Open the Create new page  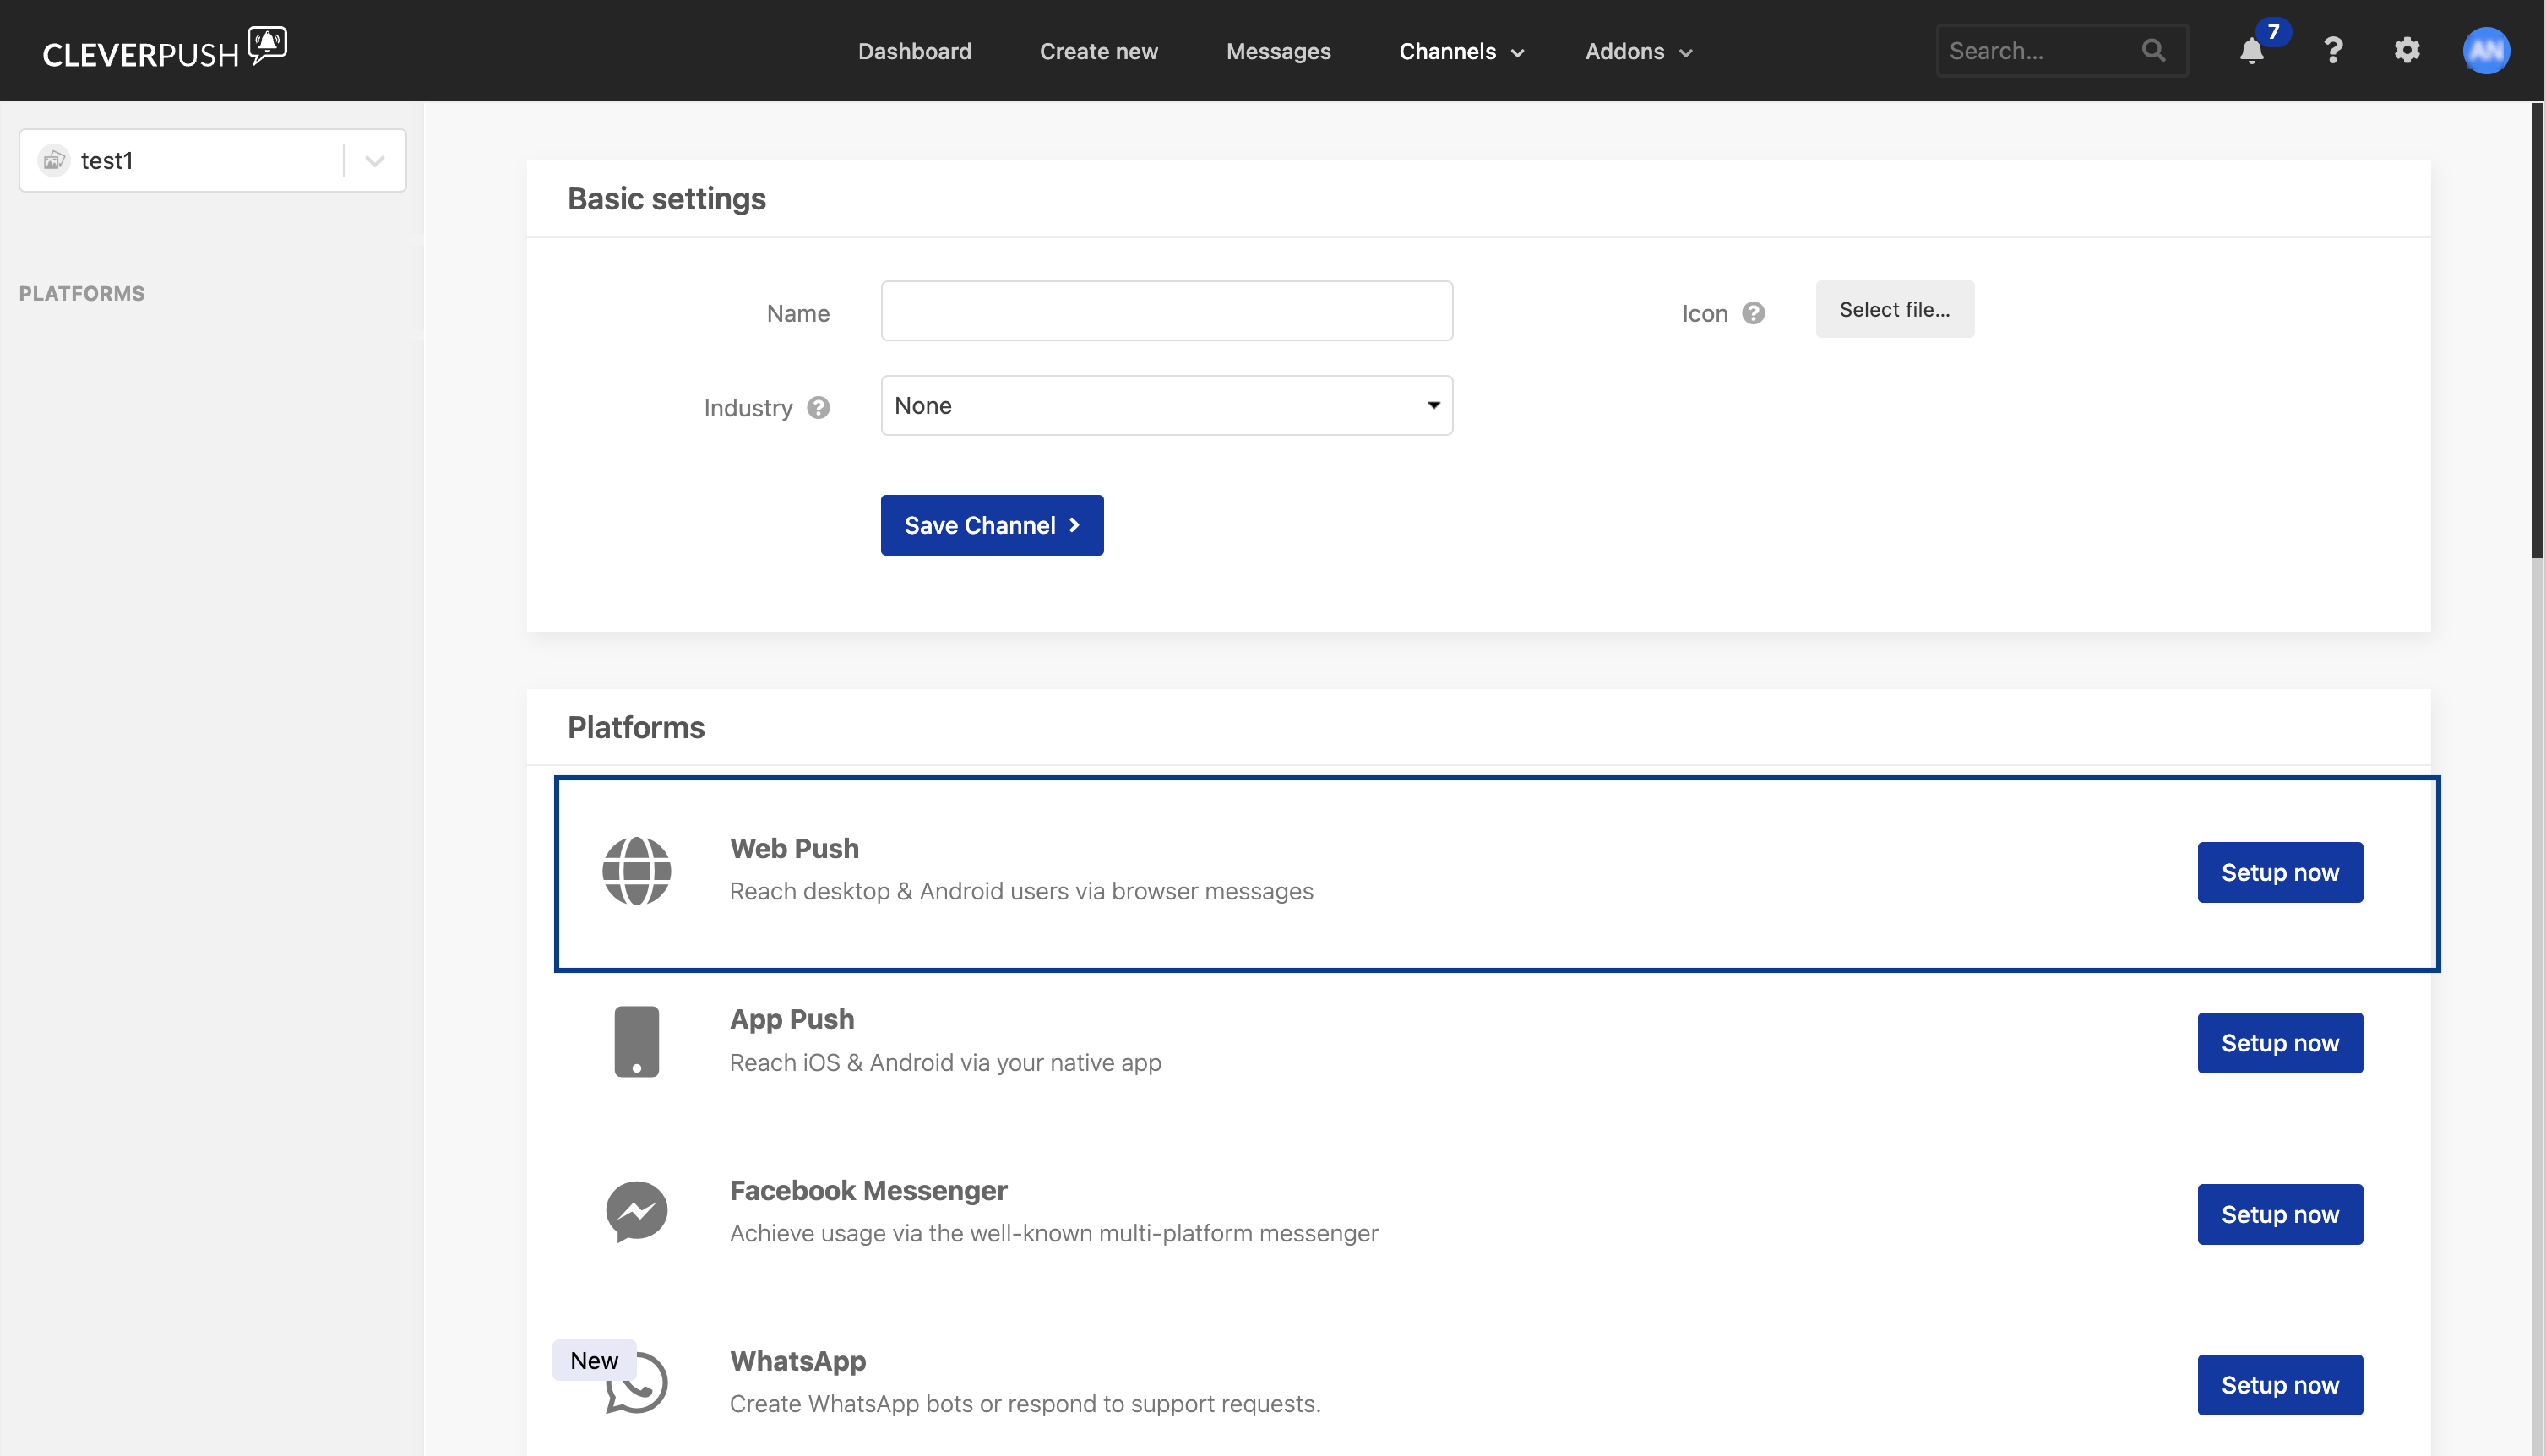(1099, 51)
